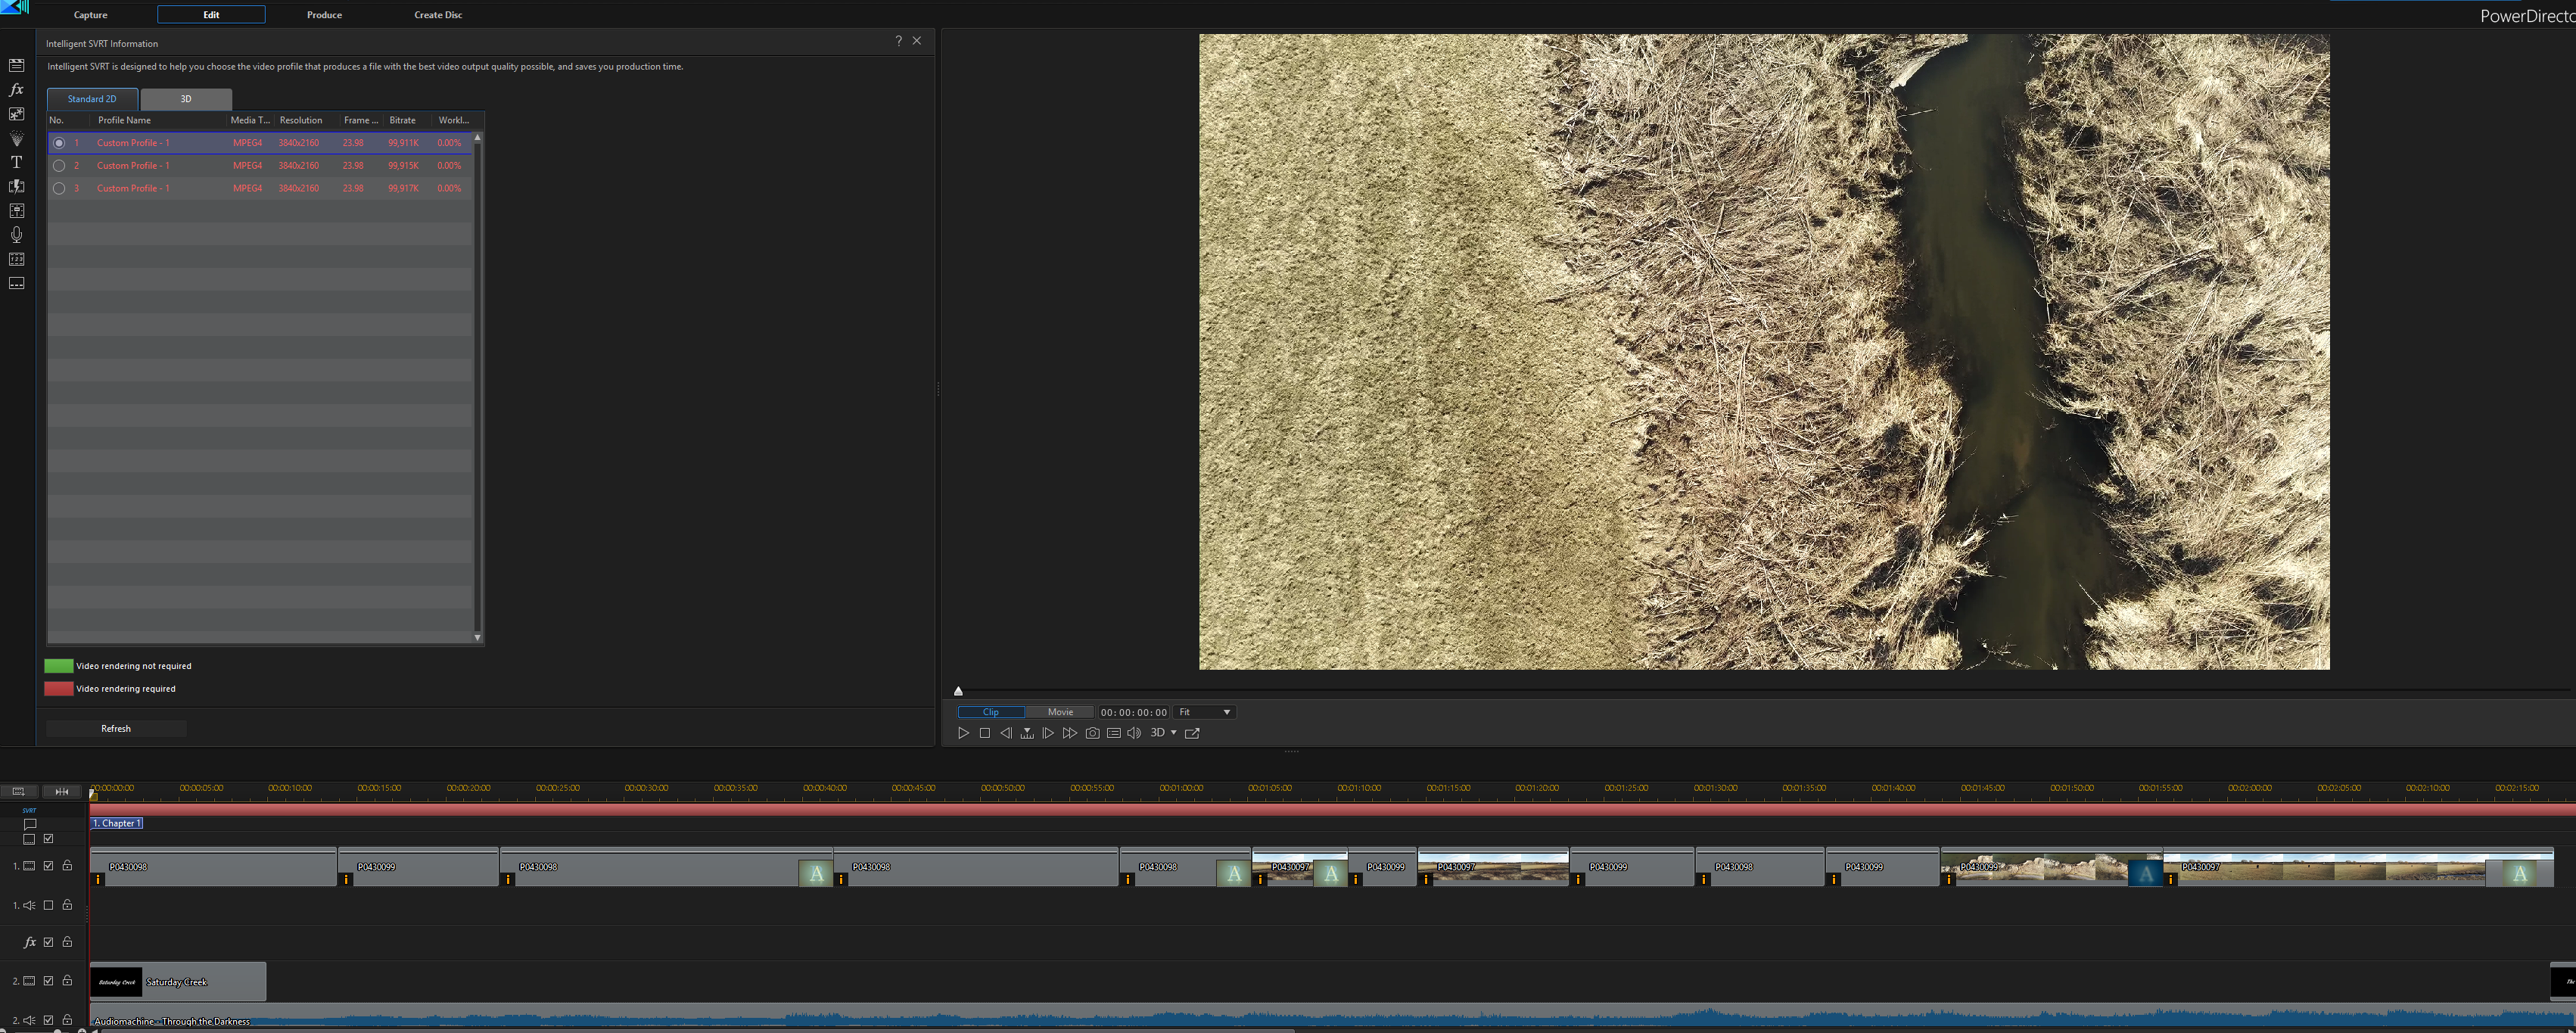Open the Transition Room icon
This screenshot has height=1033, width=2576.
(x=16, y=186)
